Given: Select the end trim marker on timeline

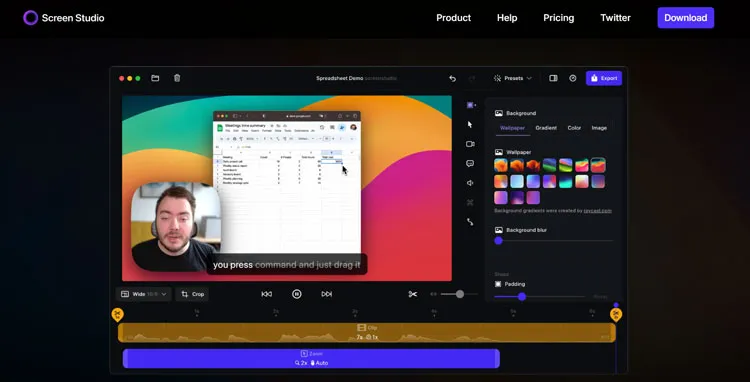Looking at the screenshot, I should [x=616, y=314].
